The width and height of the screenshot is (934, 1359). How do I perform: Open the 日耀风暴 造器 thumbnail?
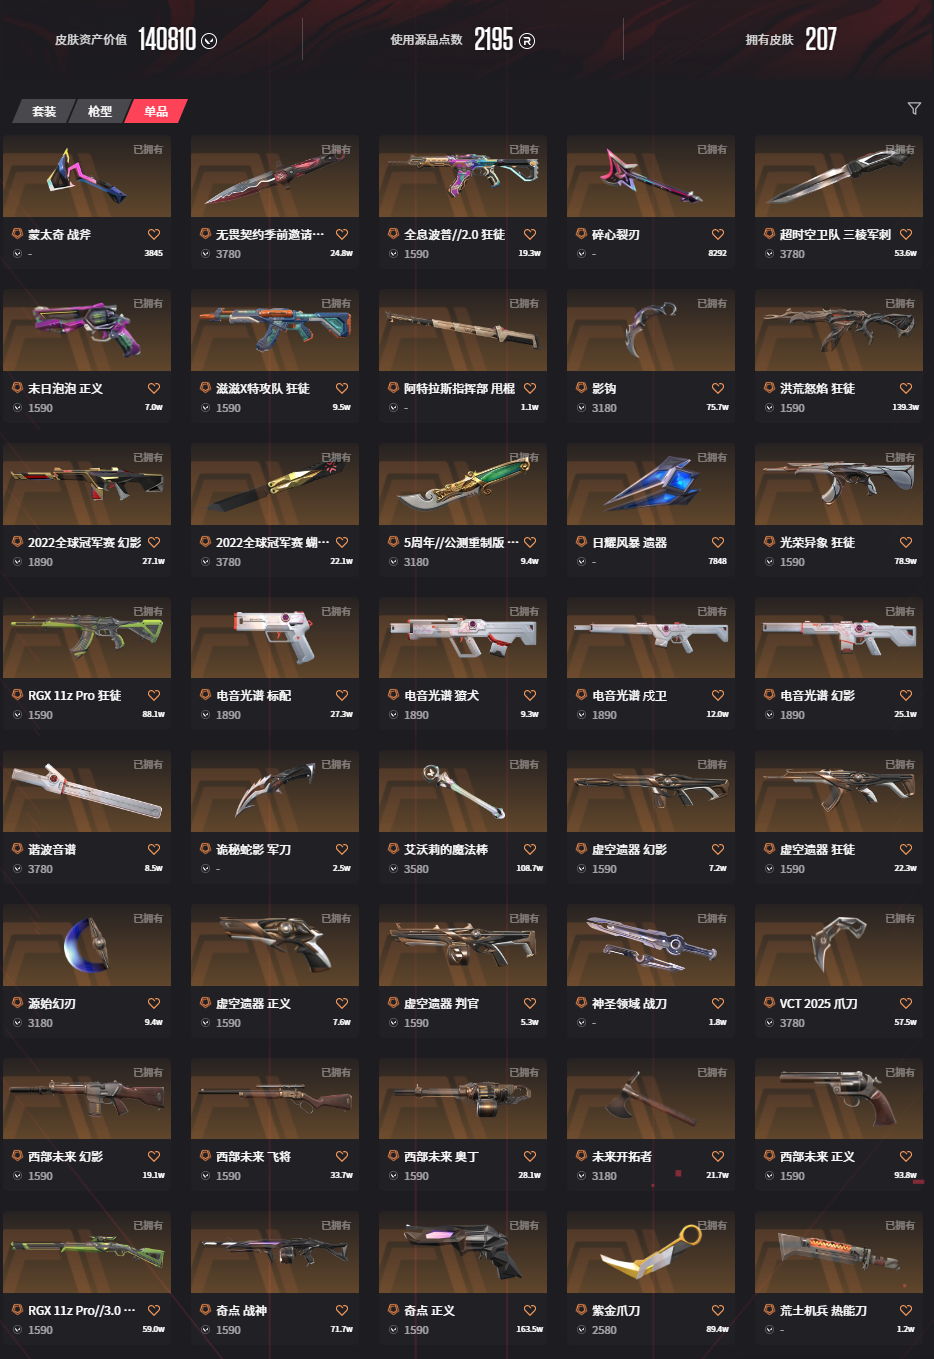pyautogui.click(x=651, y=484)
